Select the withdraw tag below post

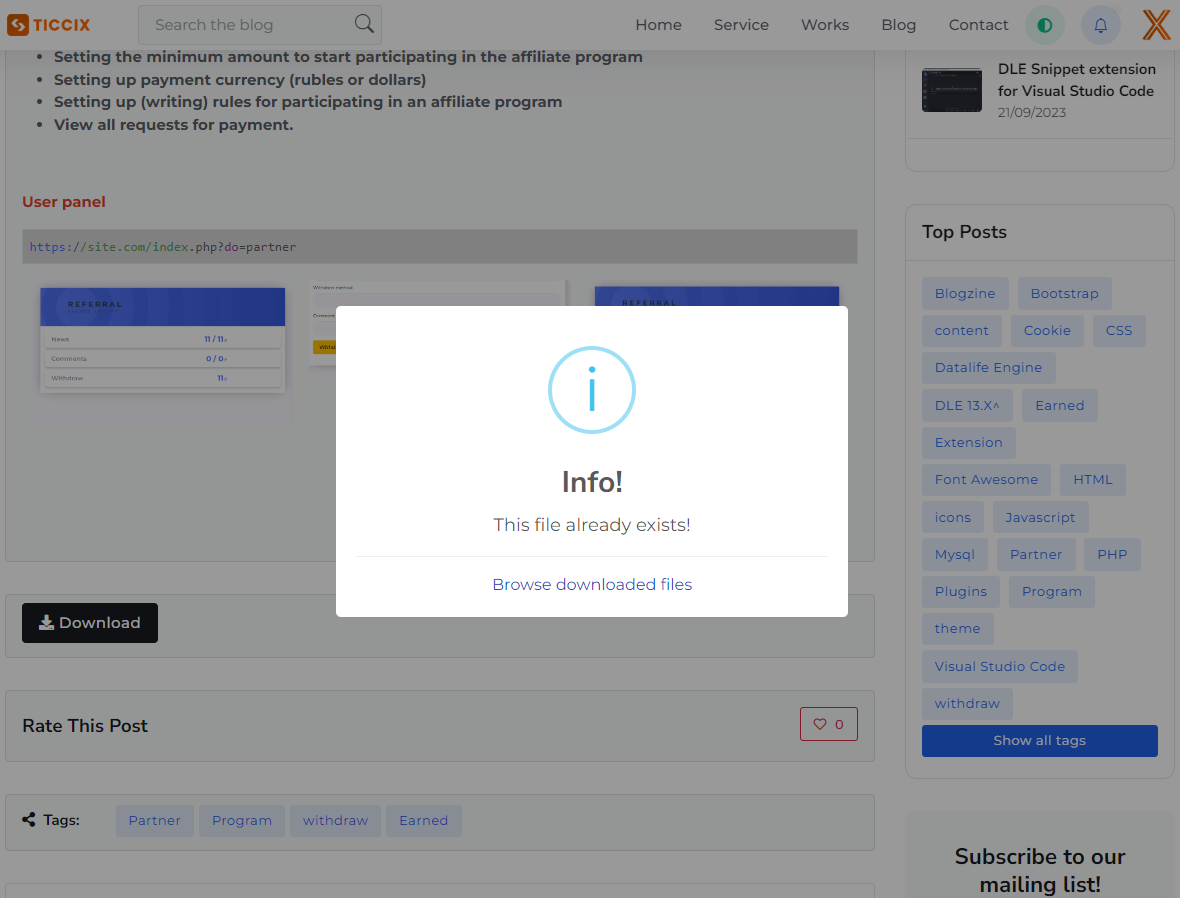[x=335, y=821]
